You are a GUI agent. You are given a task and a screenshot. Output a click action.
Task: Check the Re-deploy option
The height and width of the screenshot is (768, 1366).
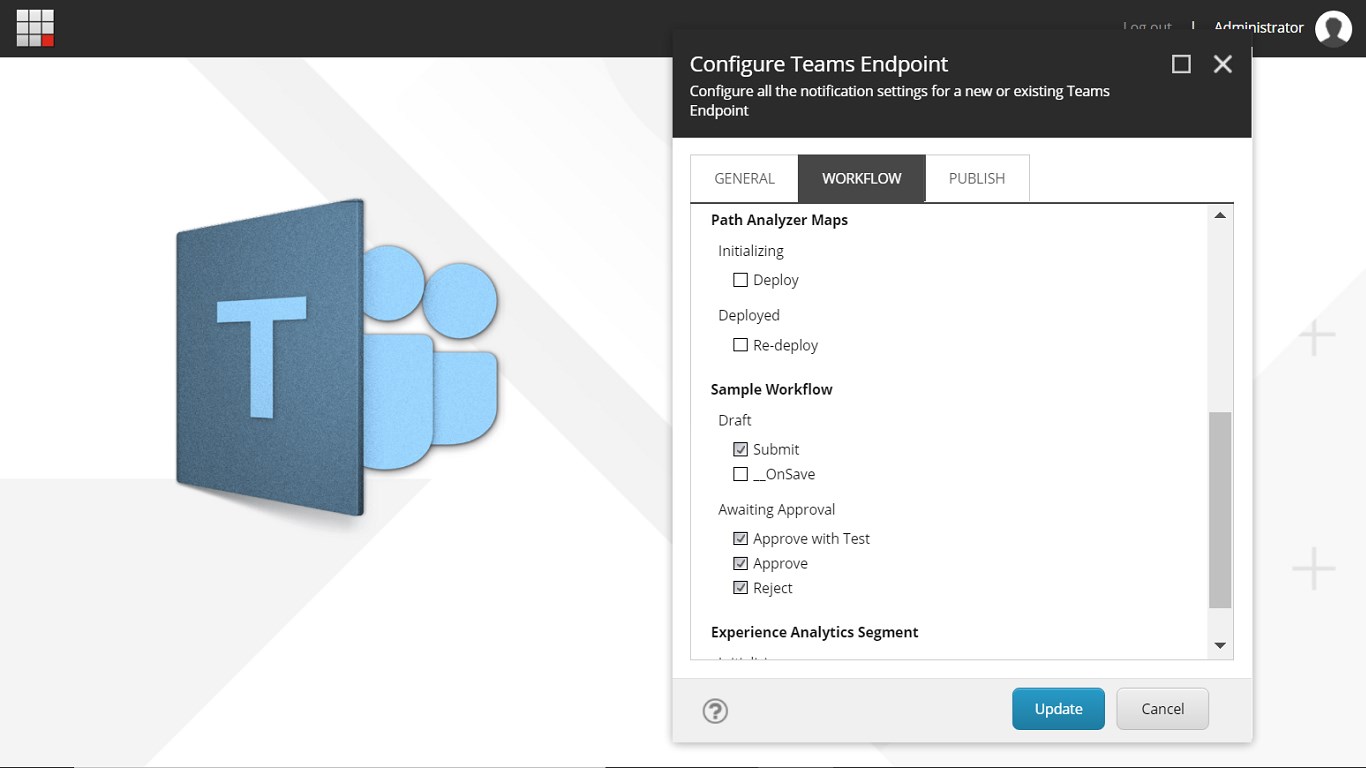(x=741, y=345)
